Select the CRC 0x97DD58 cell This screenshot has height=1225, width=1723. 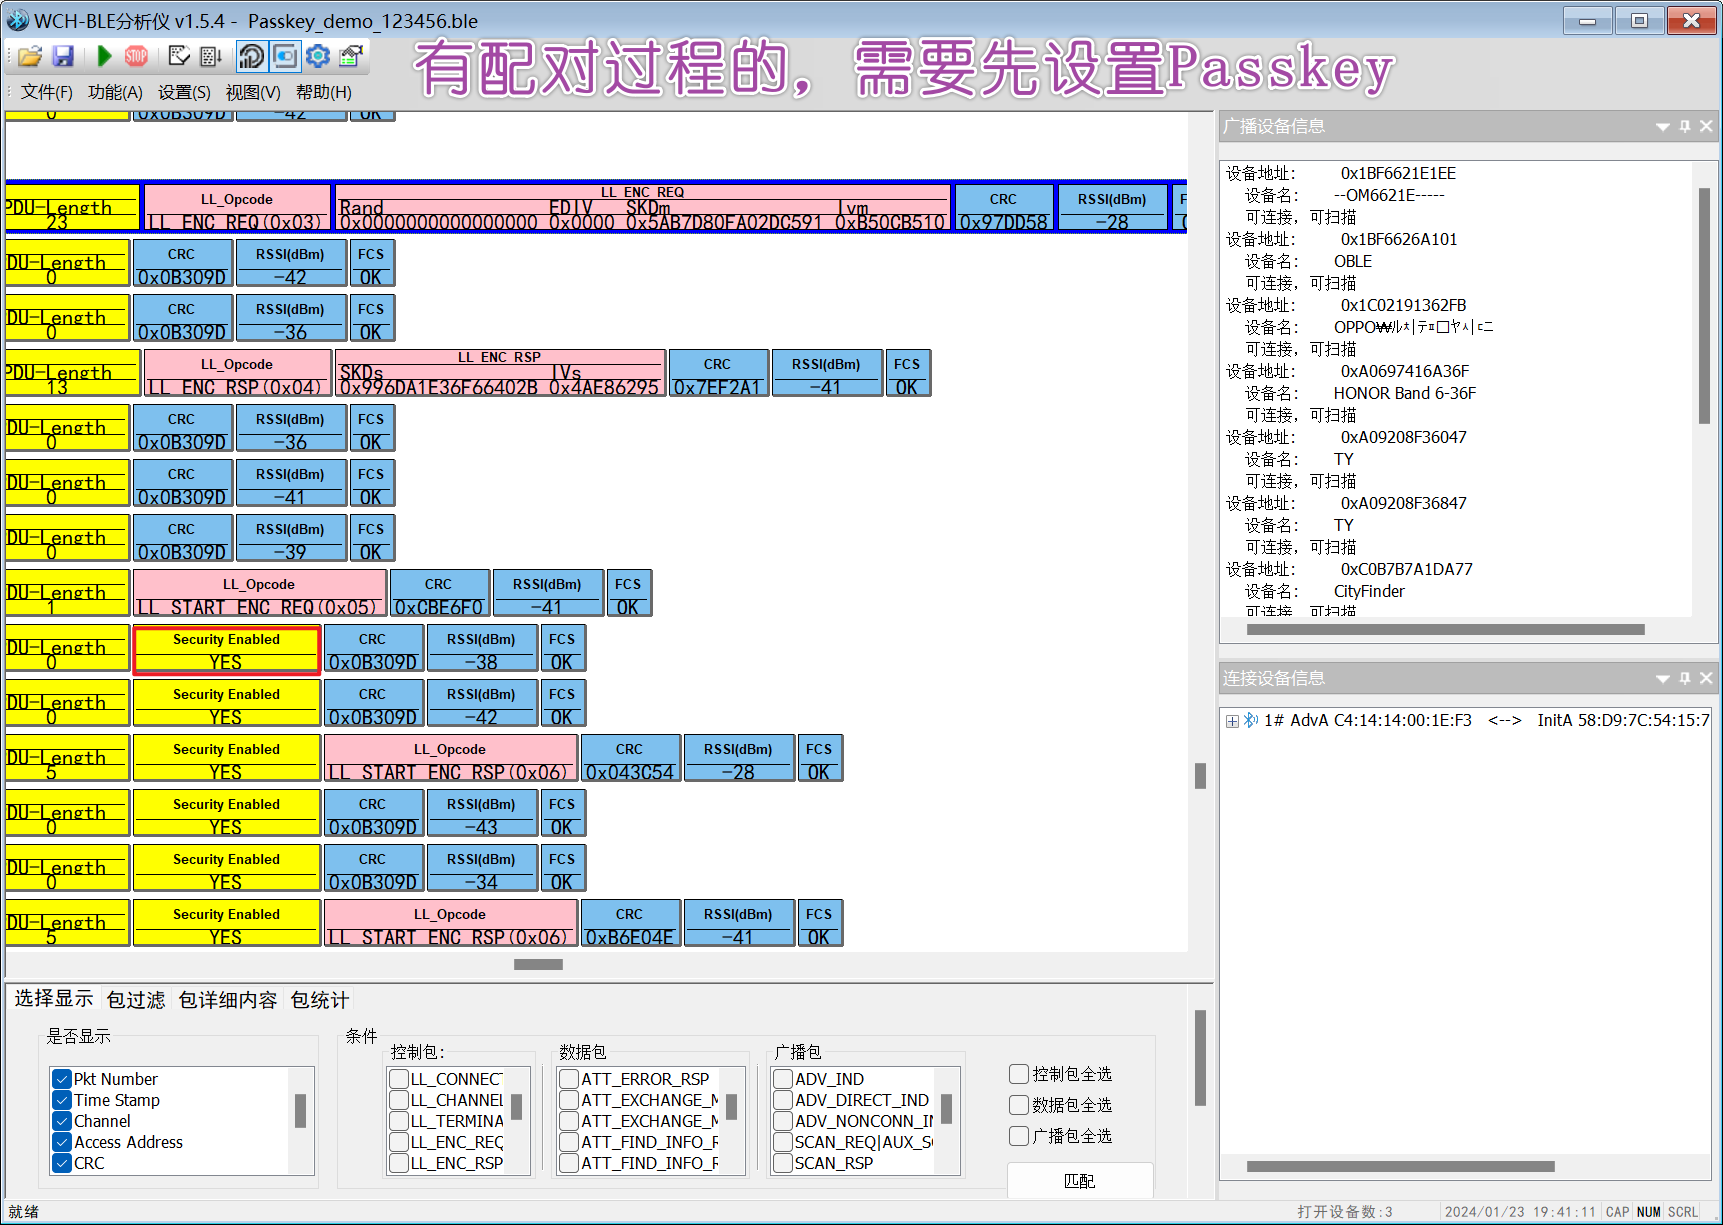point(1004,209)
